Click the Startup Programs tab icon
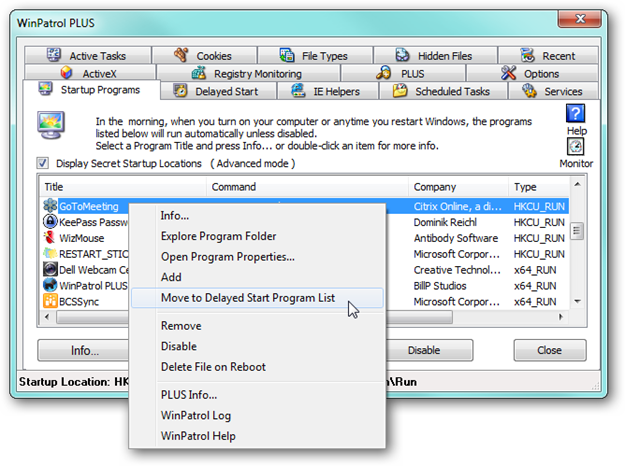625x466 pixels. tap(45, 89)
